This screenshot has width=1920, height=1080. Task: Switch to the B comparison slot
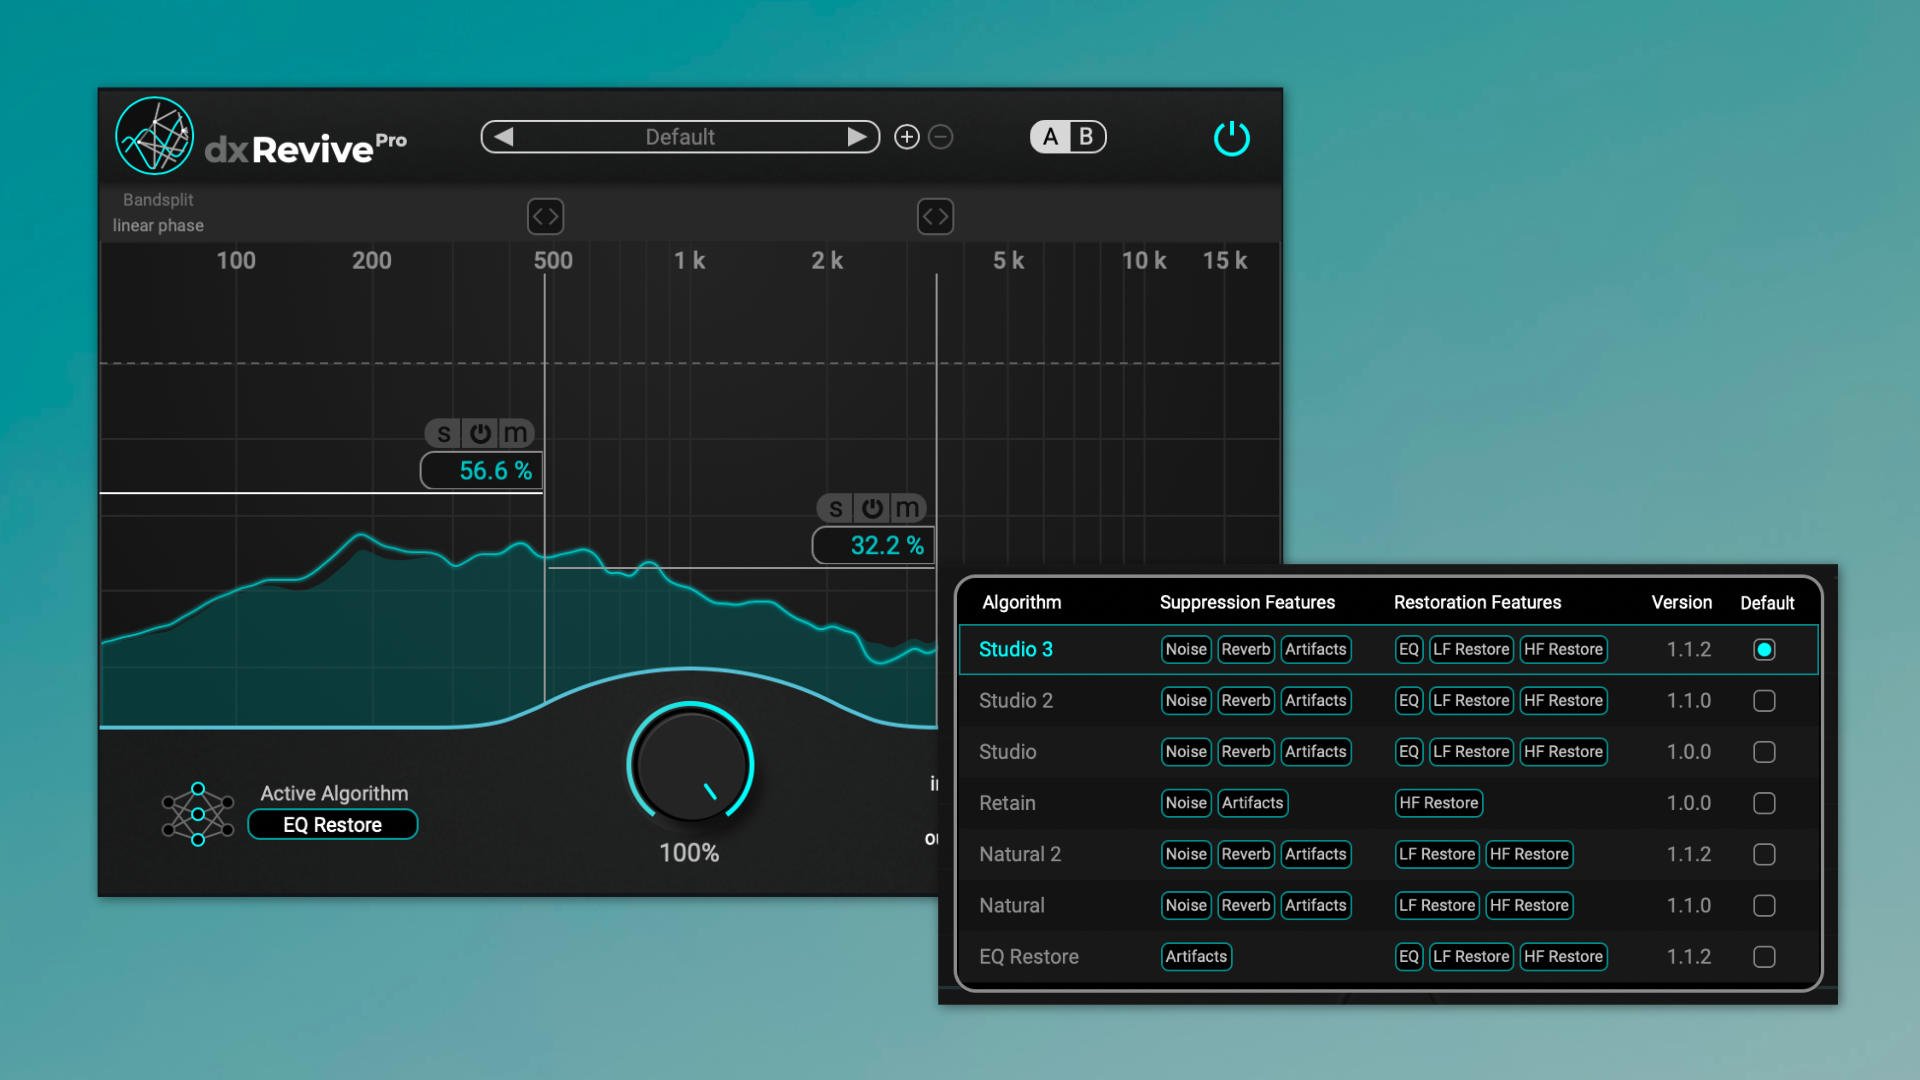1085,137
